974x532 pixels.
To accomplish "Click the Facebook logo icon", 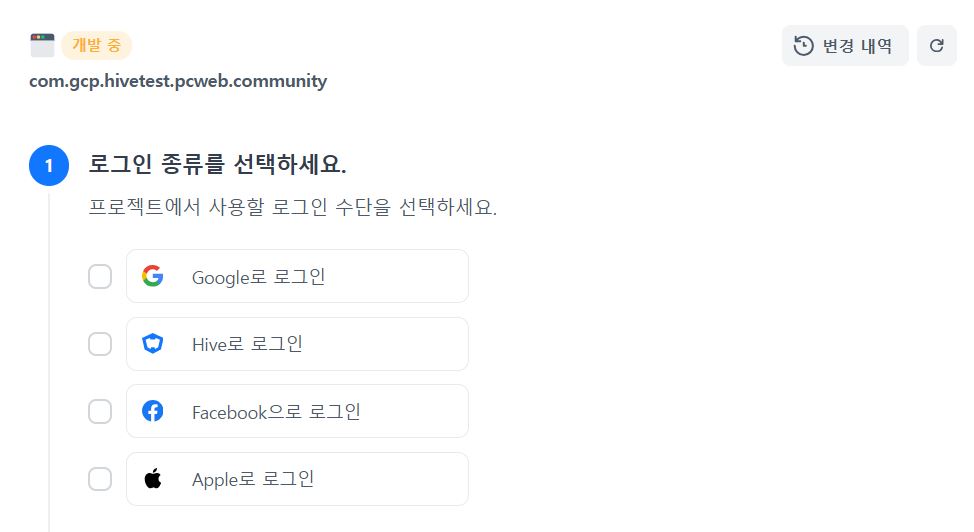I will (x=152, y=411).
